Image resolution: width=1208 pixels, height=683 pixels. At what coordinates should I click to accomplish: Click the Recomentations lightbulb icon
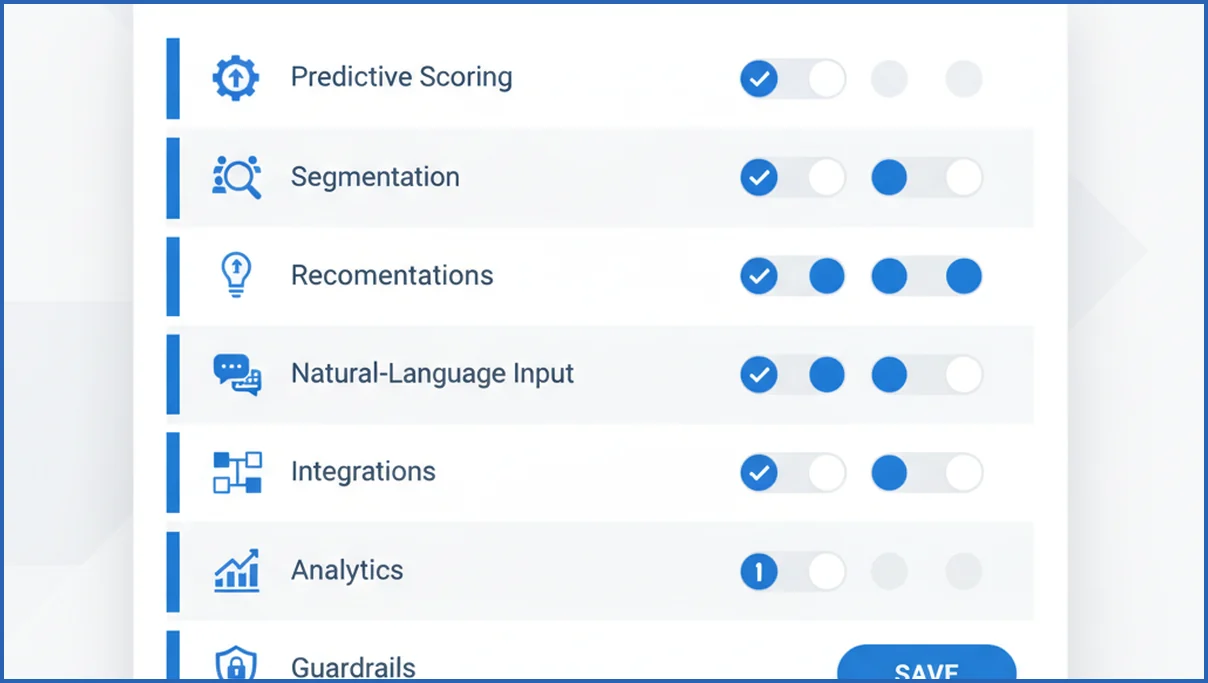[236, 275]
